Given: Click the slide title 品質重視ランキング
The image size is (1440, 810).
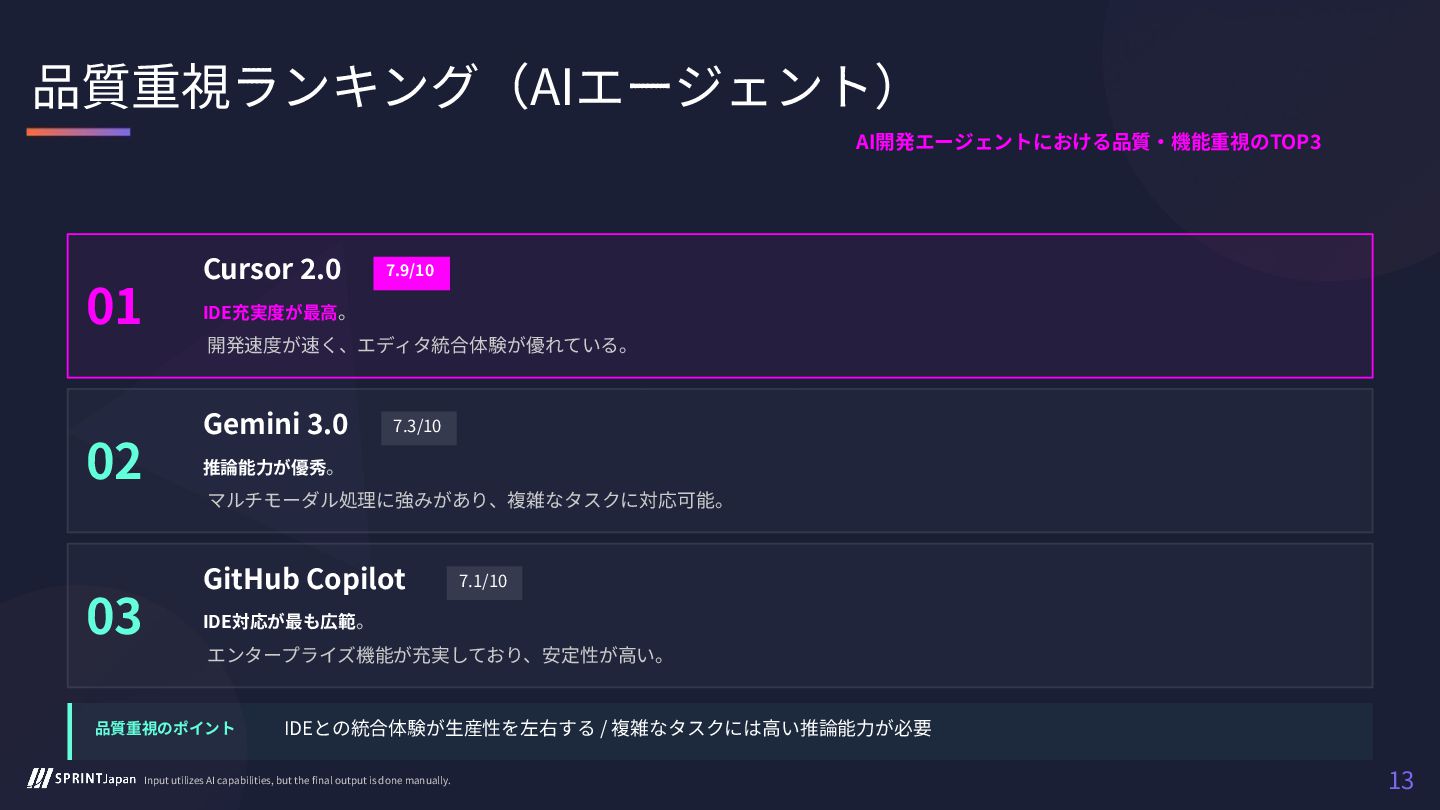Looking at the screenshot, I should [x=254, y=86].
